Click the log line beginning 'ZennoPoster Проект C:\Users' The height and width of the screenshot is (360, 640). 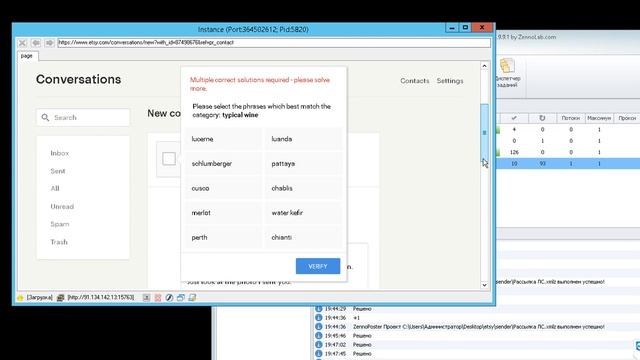coord(478,327)
